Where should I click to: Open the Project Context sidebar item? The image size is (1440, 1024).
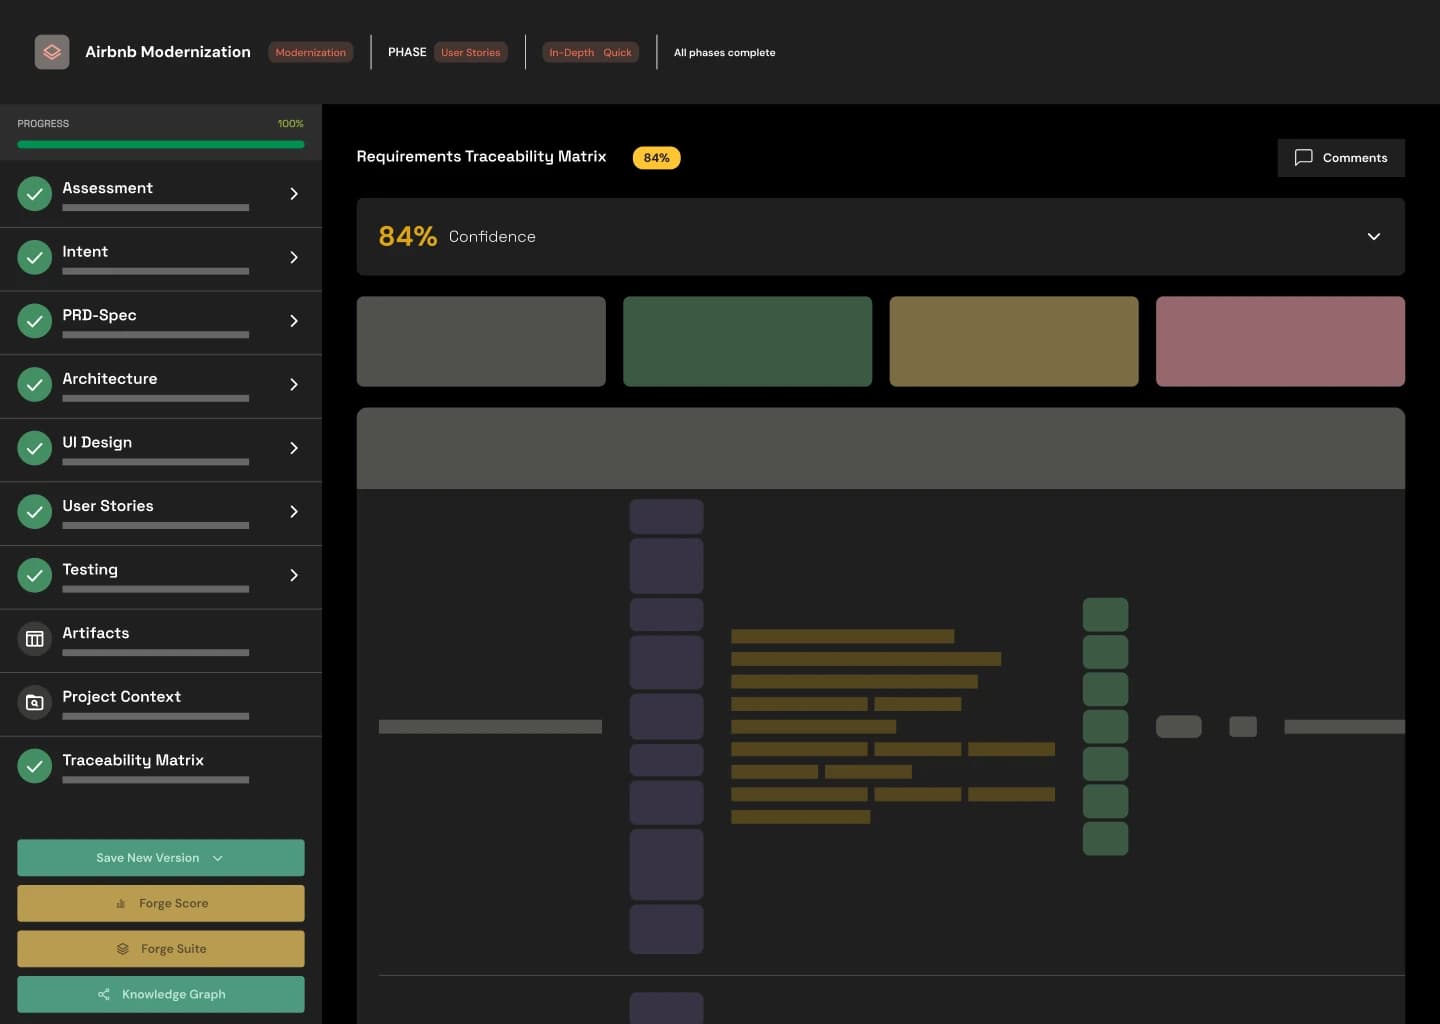pyautogui.click(x=161, y=705)
